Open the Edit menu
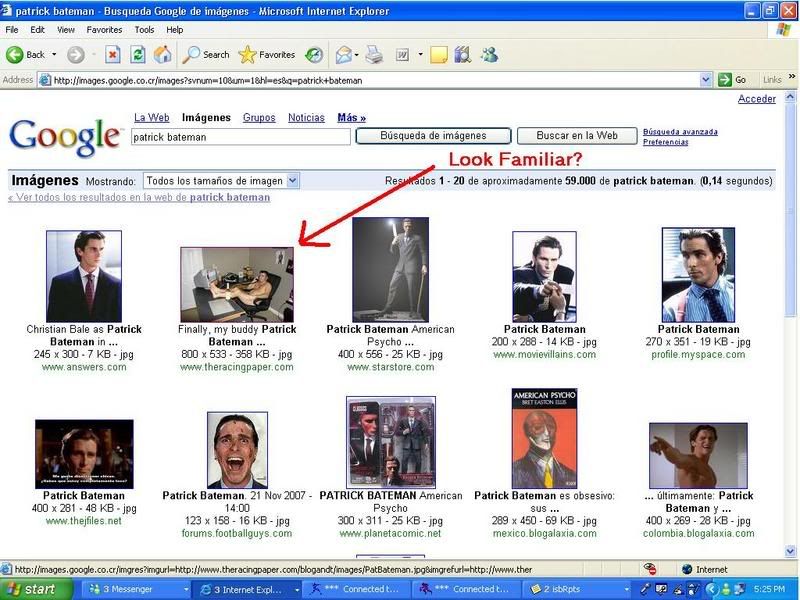The width and height of the screenshot is (800, 600). [37, 30]
